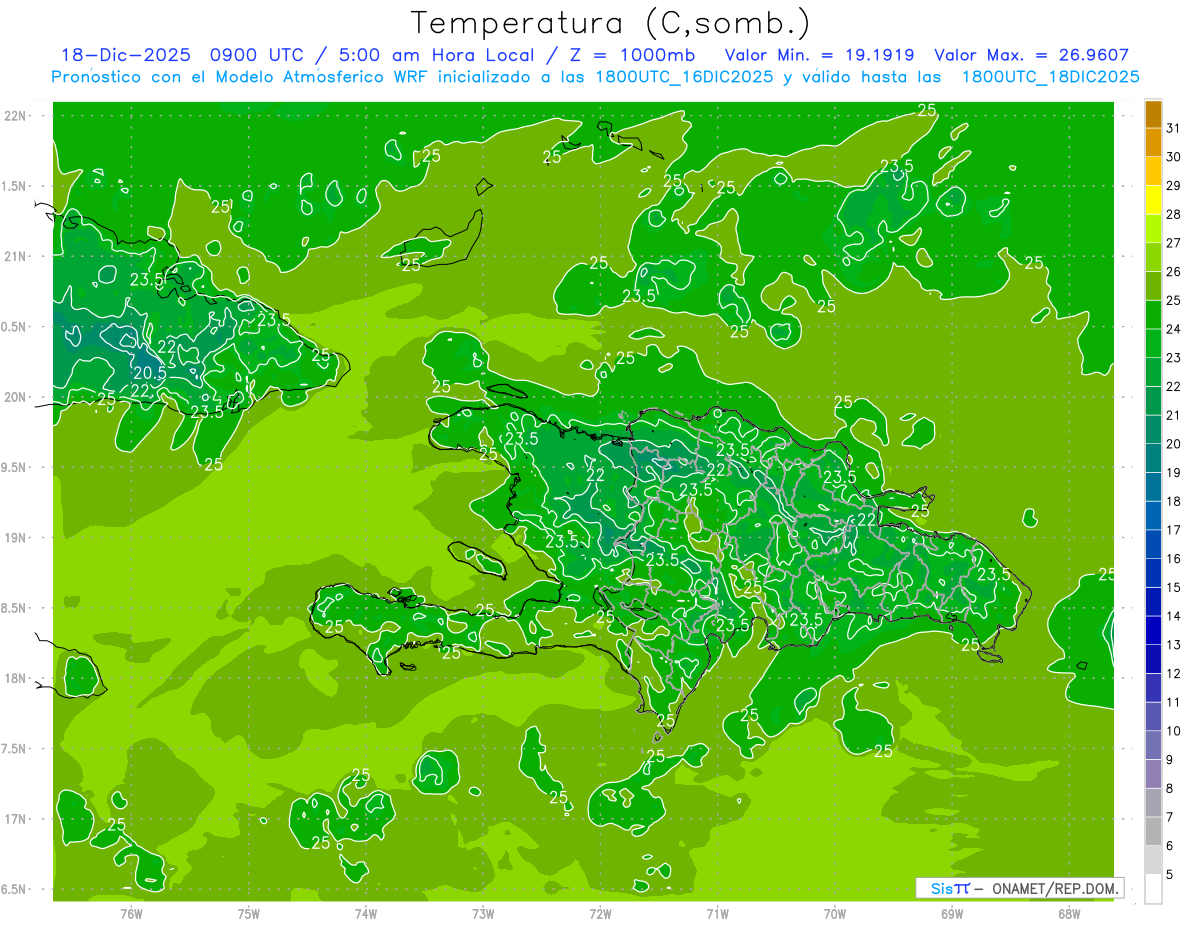Click the "9.5N" latitude axis label

(x=15, y=467)
